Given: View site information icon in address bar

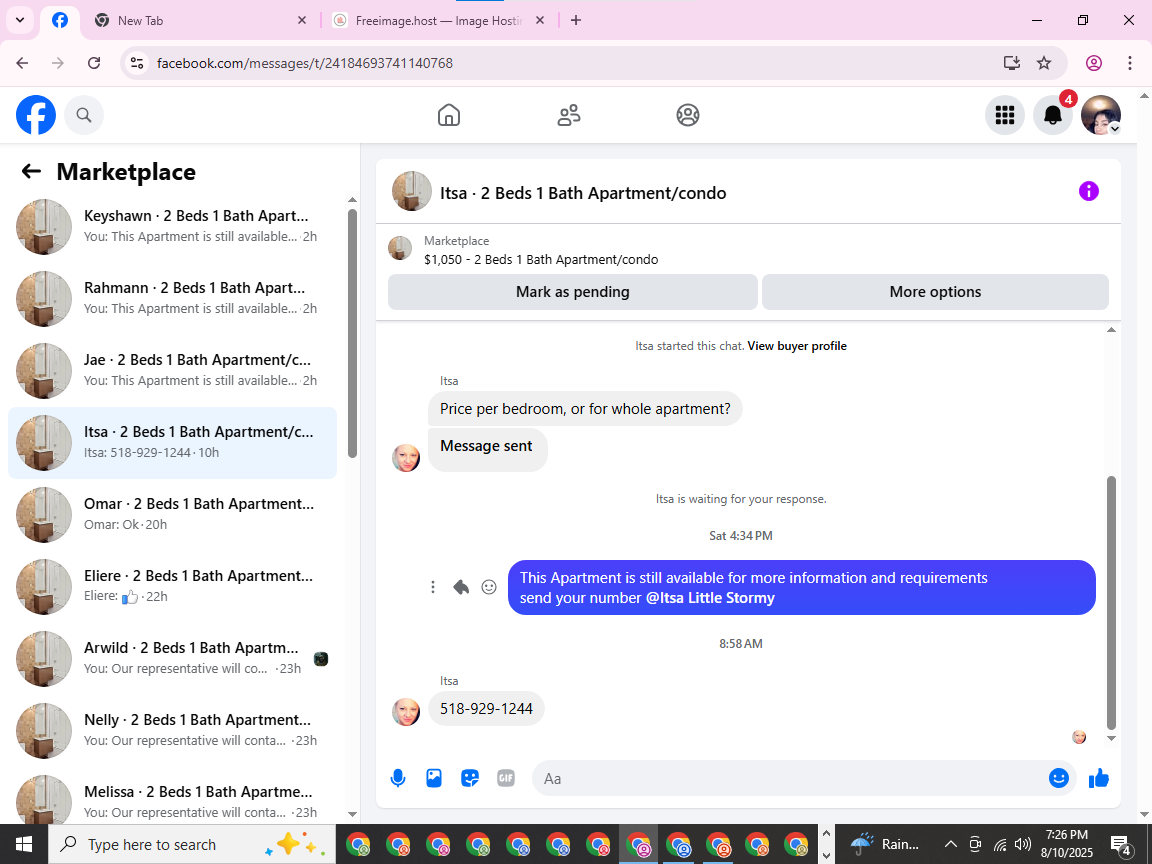Looking at the screenshot, I should (x=137, y=63).
